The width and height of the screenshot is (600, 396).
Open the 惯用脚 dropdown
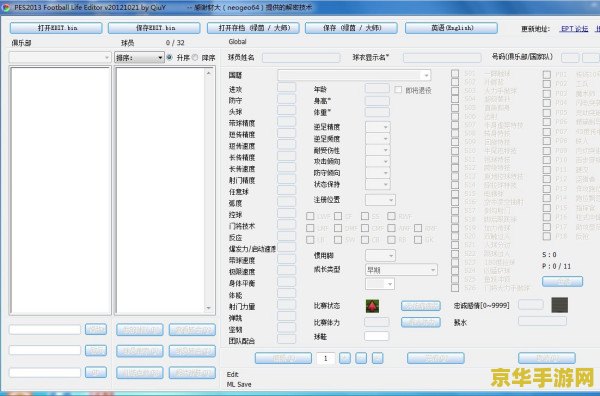click(380, 255)
